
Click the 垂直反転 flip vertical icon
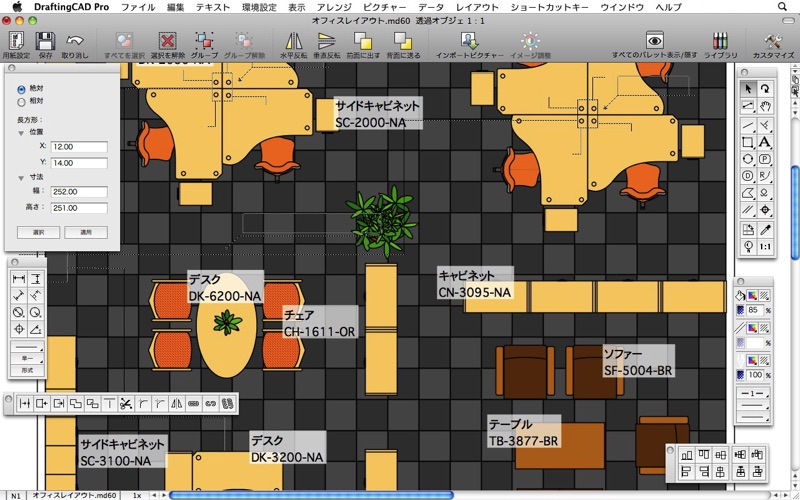pos(325,41)
